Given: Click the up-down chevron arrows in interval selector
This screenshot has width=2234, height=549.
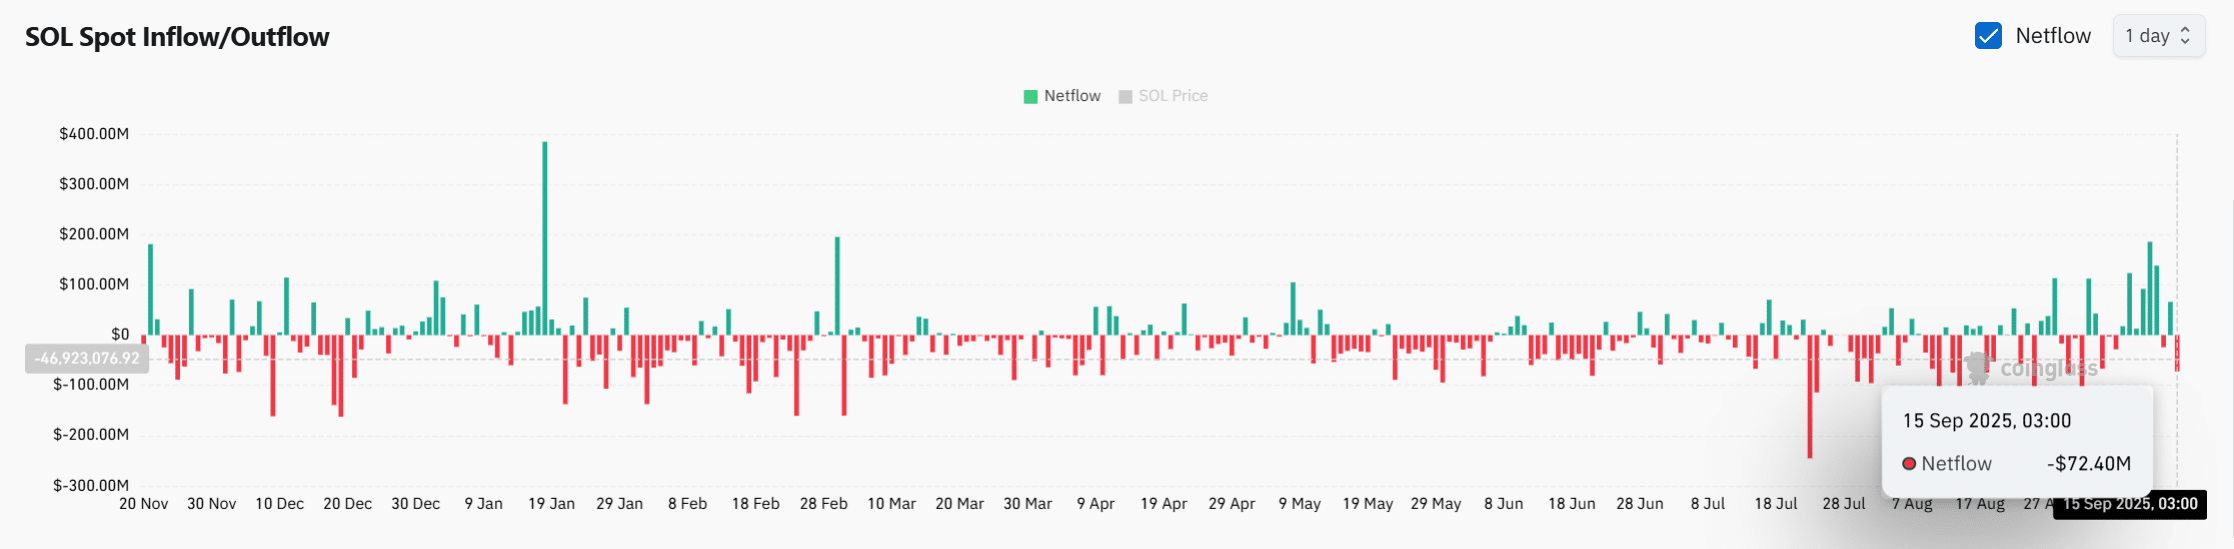Looking at the screenshot, I should tap(2185, 36).
